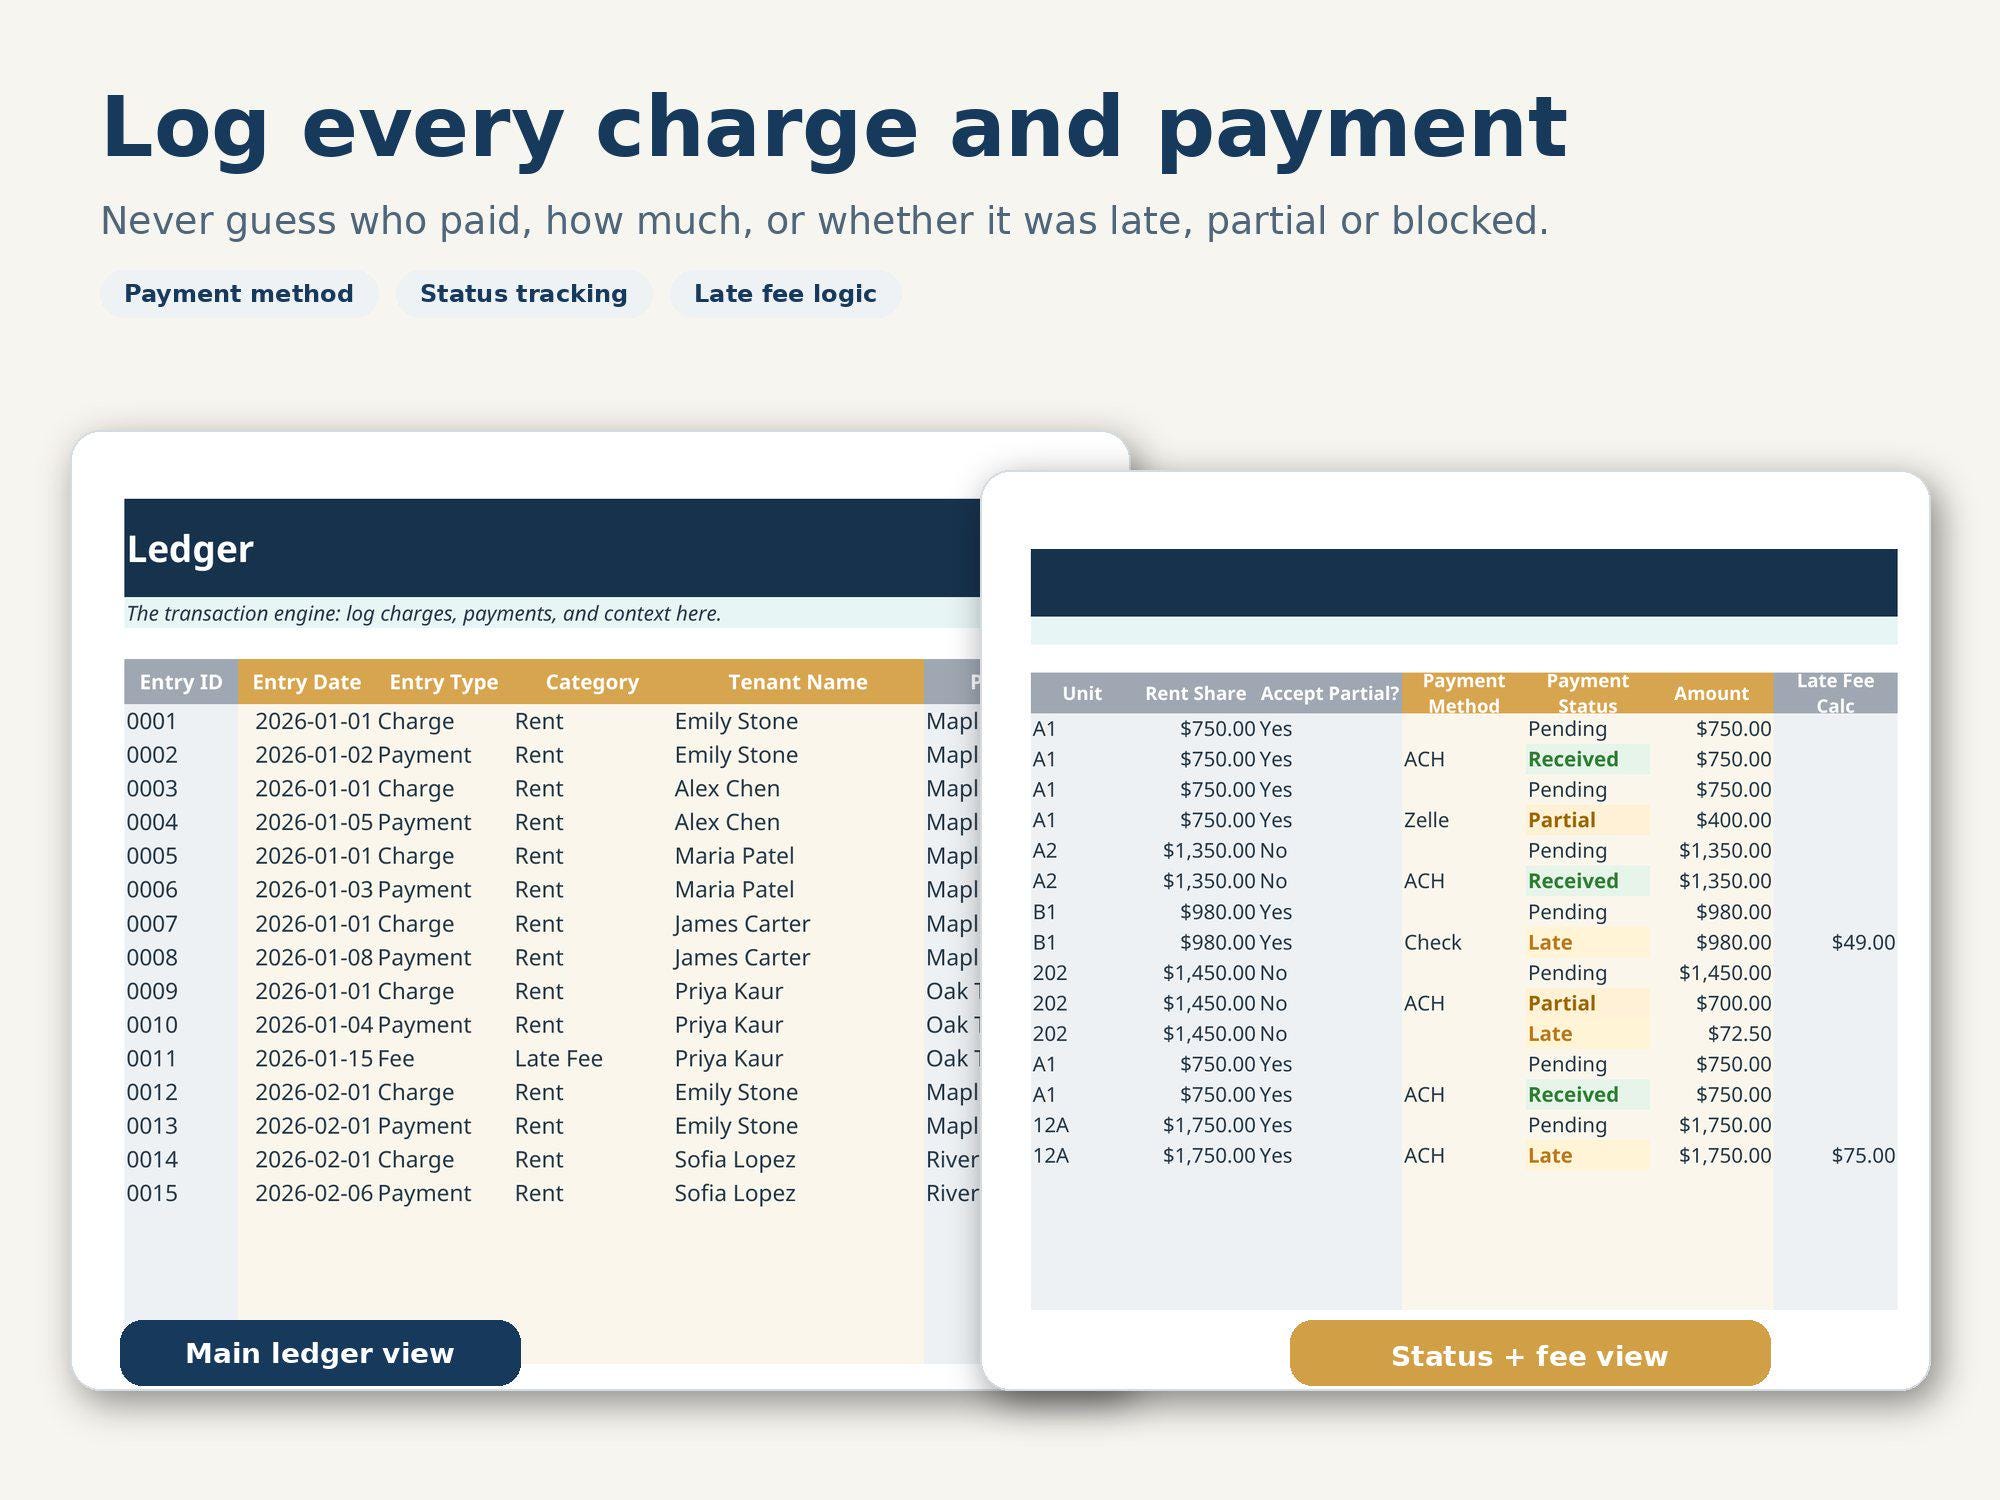
Task: Select the Entry ID column header
Action: pos(181,682)
